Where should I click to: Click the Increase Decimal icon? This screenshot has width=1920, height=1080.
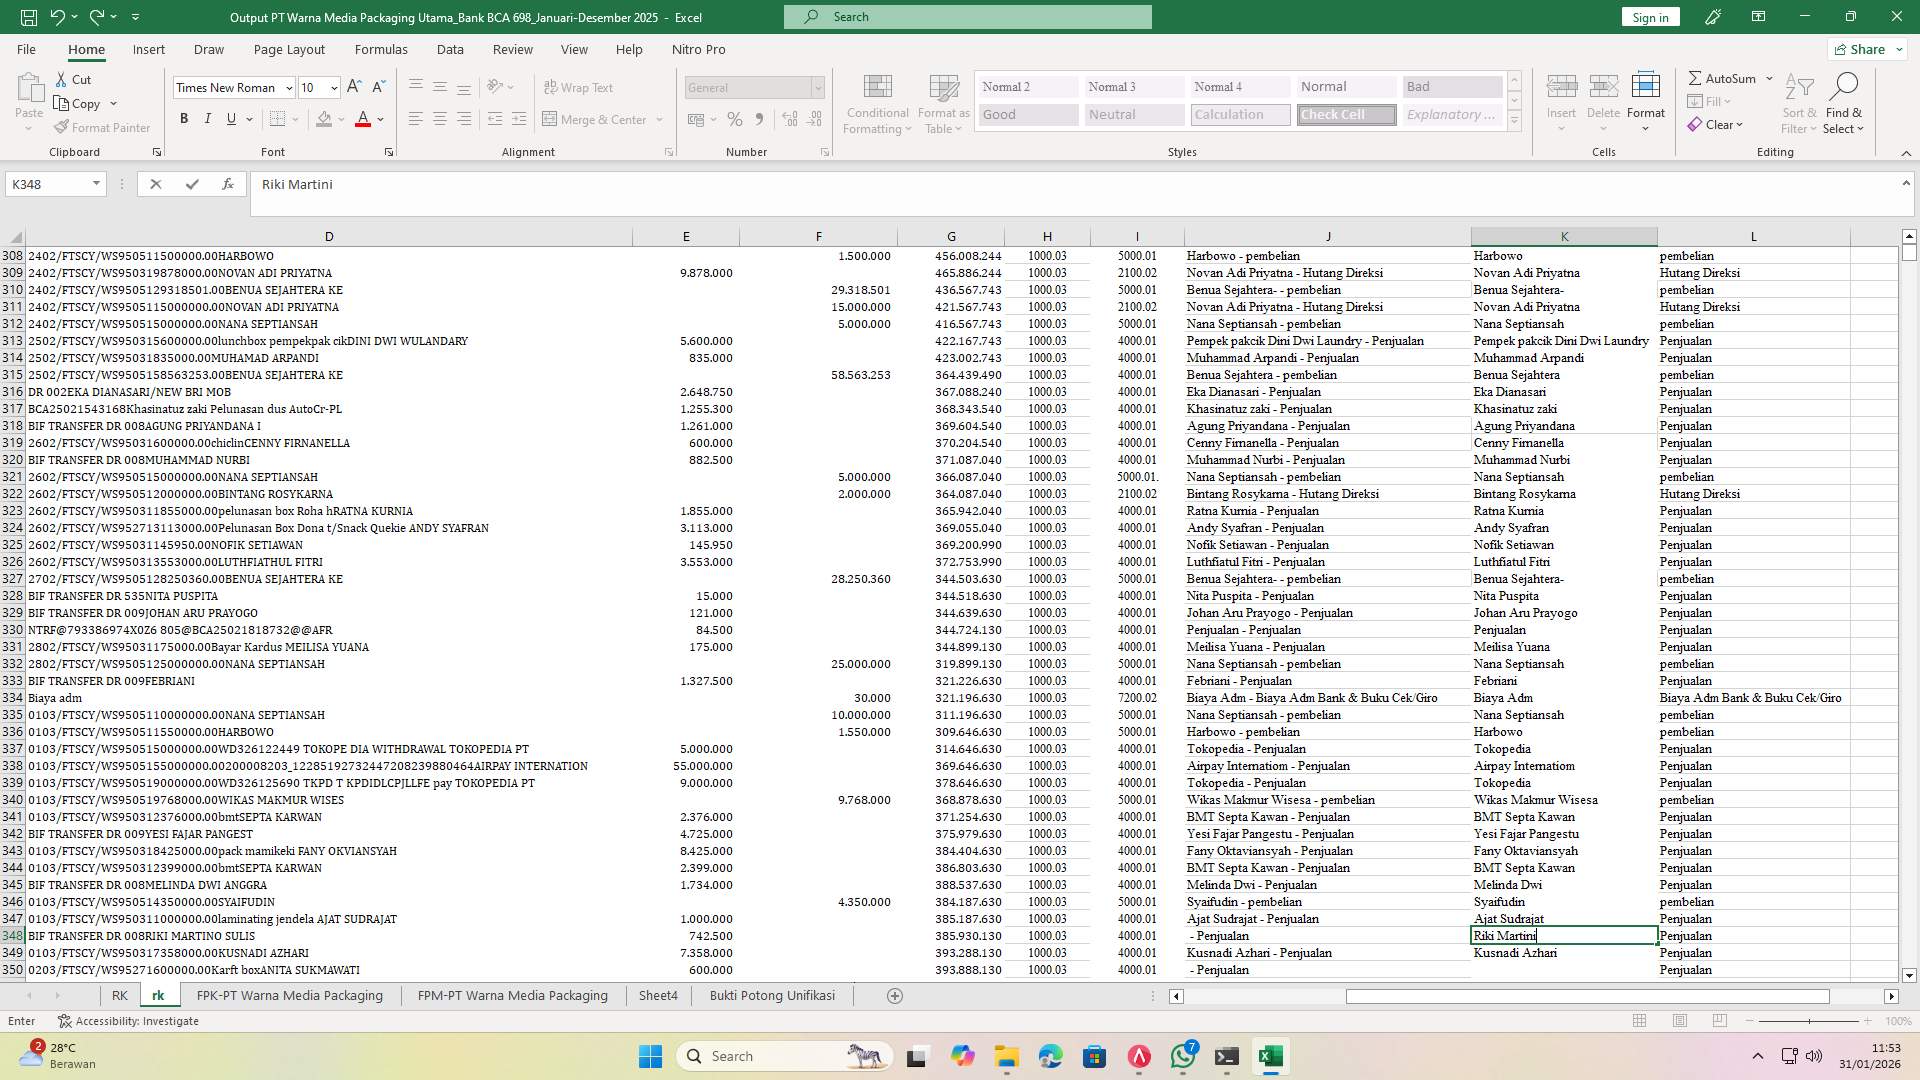[x=790, y=118]
